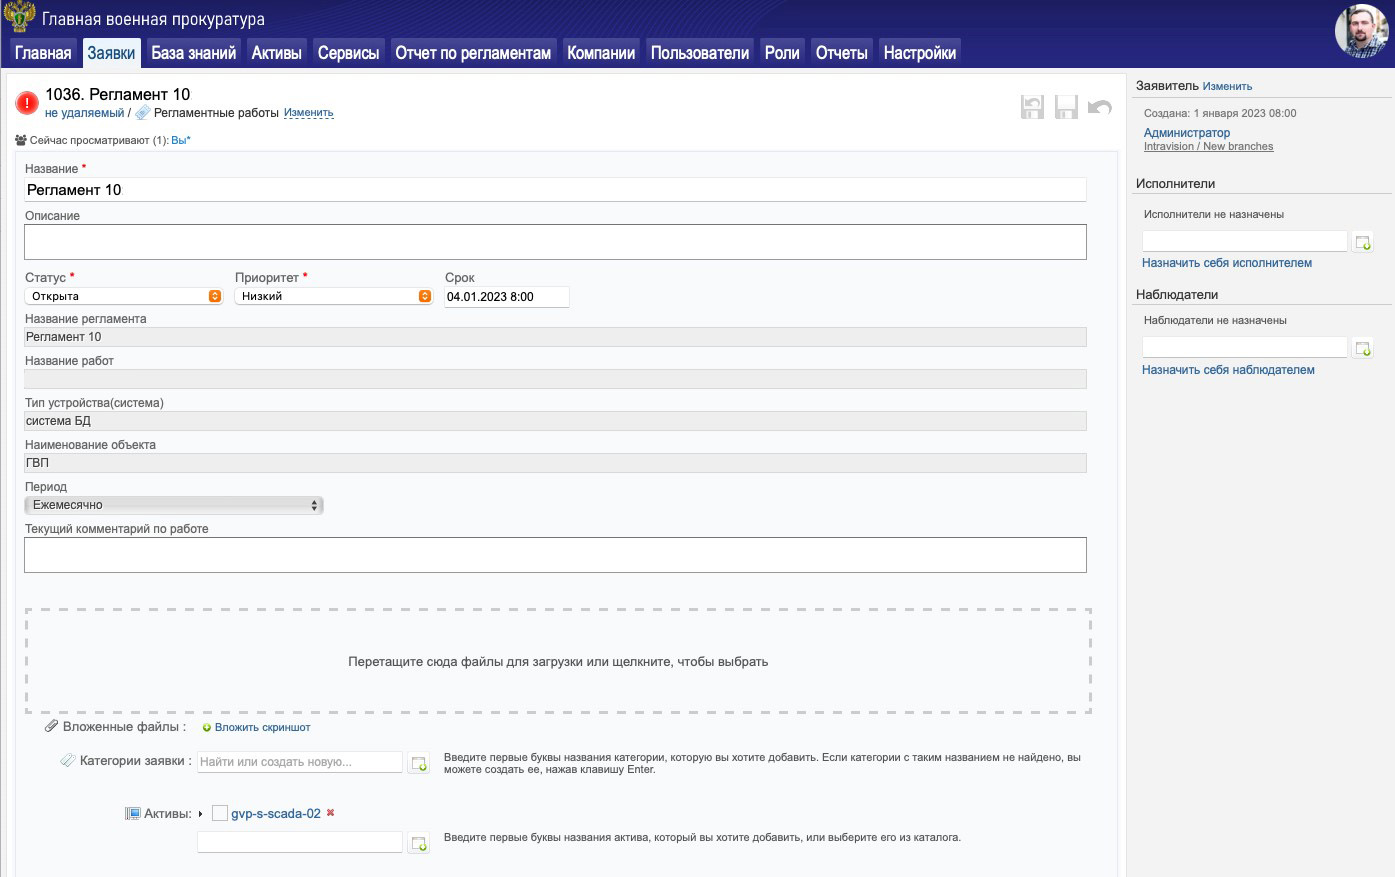Go to the Главная tab
Screen dimensions: 1395x877
[x=43, y=53]
